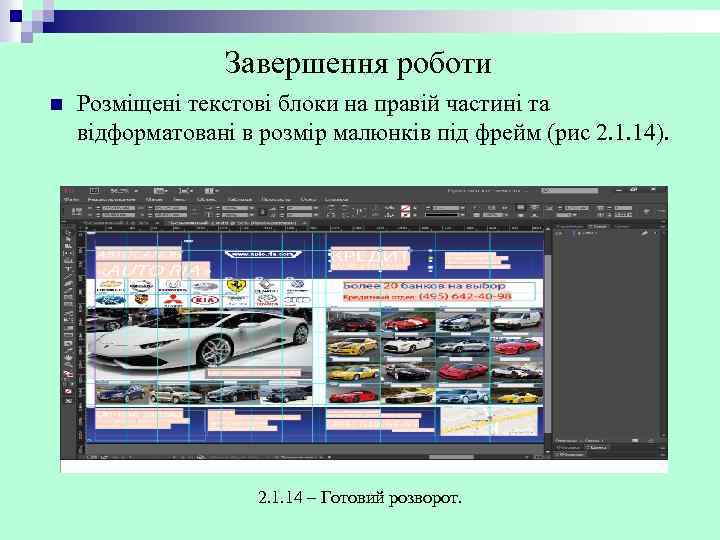Click the Y position input field

click(118, 214)
